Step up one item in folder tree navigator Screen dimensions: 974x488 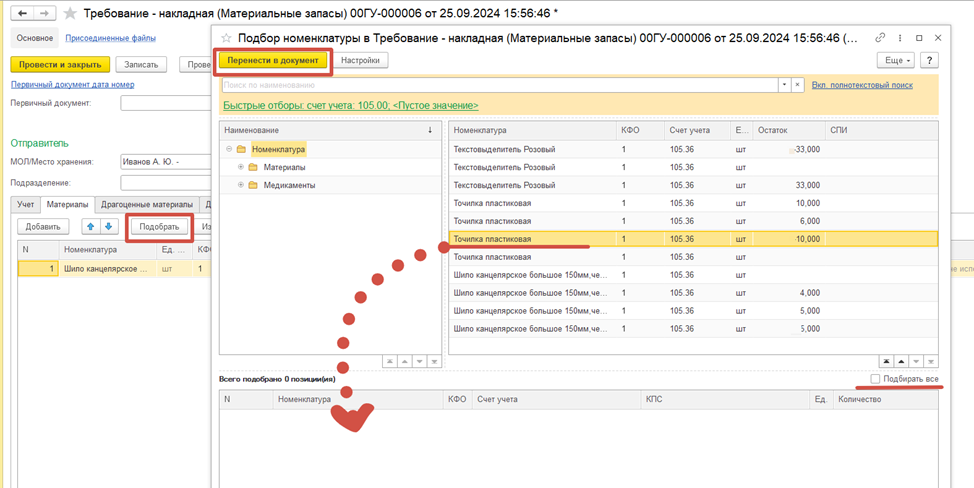point(404,361)
